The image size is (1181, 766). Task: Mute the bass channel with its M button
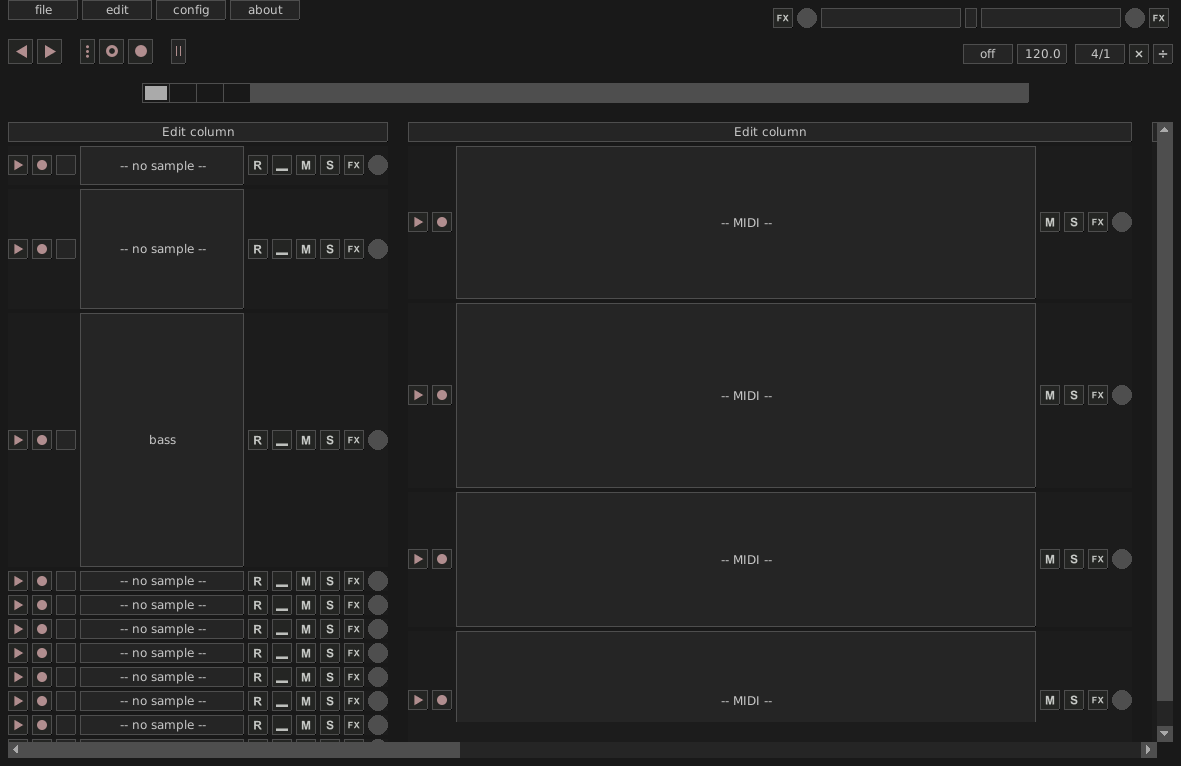(x=305, y=440)
